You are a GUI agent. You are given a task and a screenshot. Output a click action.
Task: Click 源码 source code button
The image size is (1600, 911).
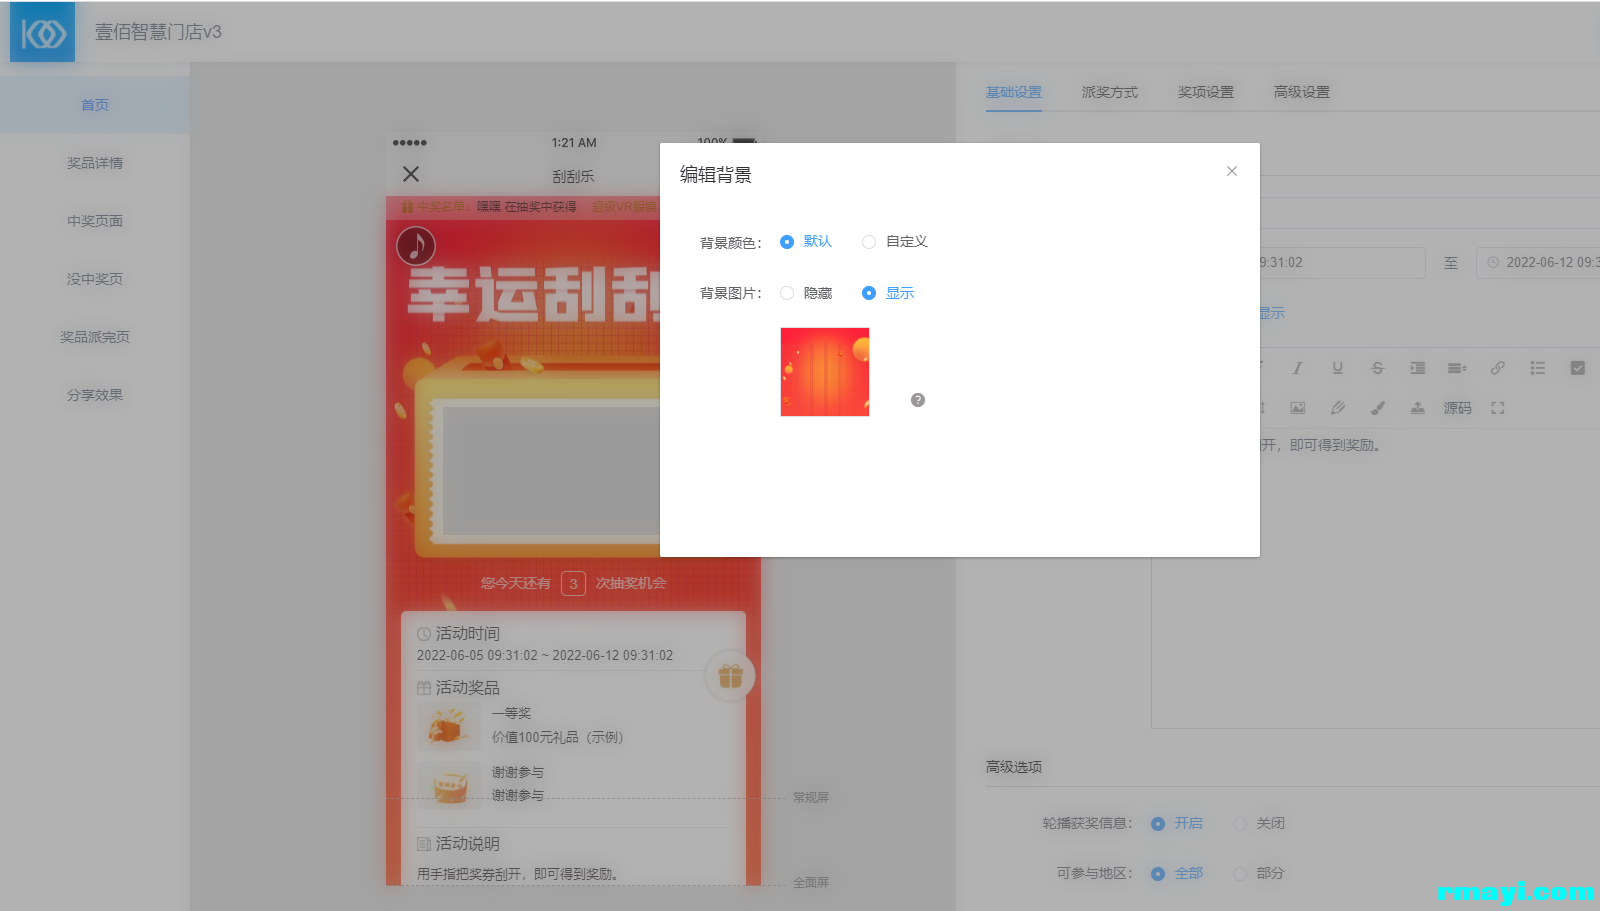(x=1457, y=408)
